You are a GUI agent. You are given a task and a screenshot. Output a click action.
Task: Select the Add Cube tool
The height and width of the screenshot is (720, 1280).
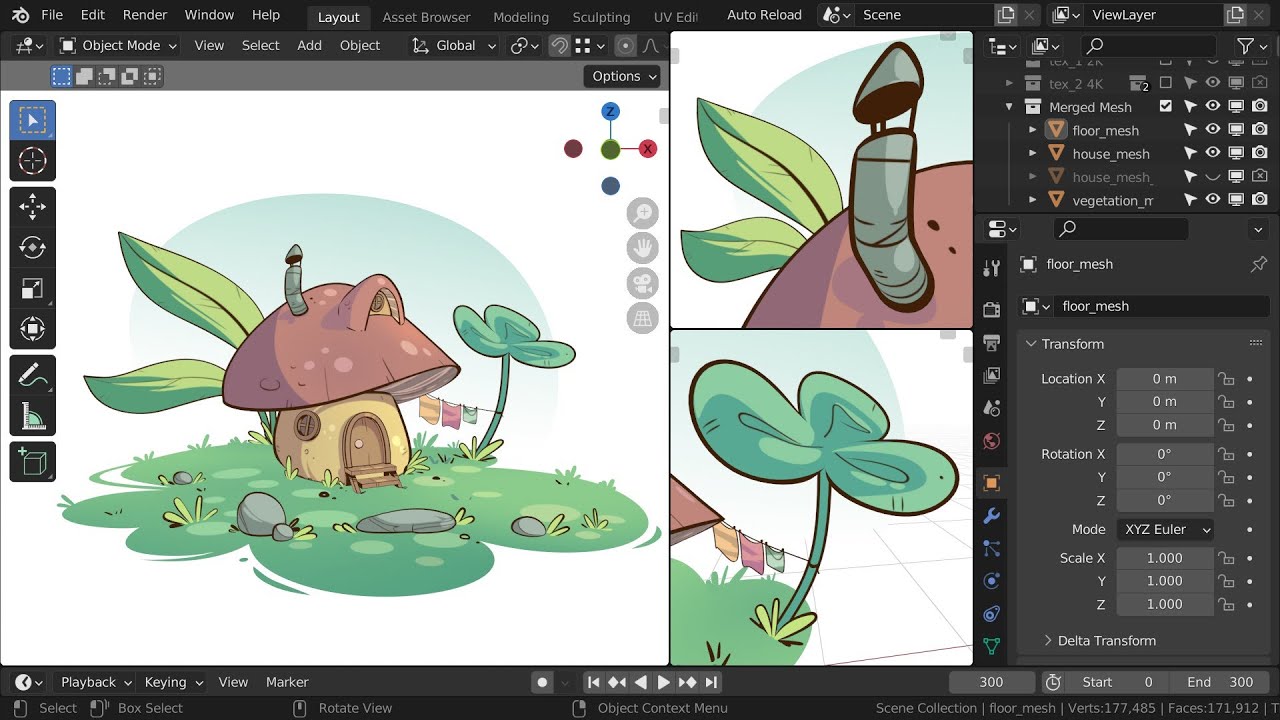[x=33, y=462]
